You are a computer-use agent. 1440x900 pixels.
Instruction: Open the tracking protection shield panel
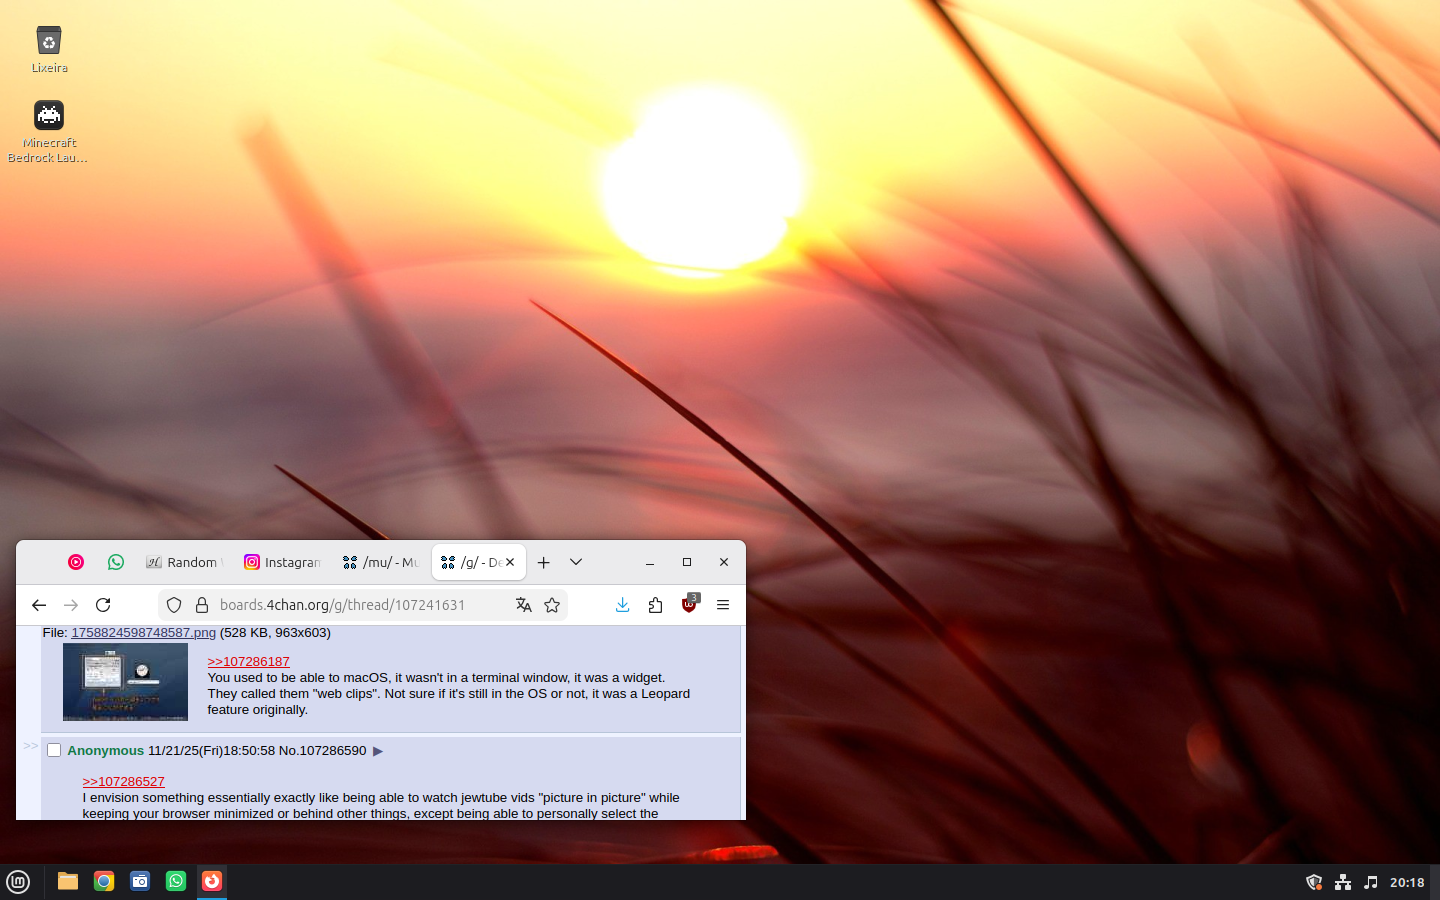pyautogui.click(x=174, y=605)
